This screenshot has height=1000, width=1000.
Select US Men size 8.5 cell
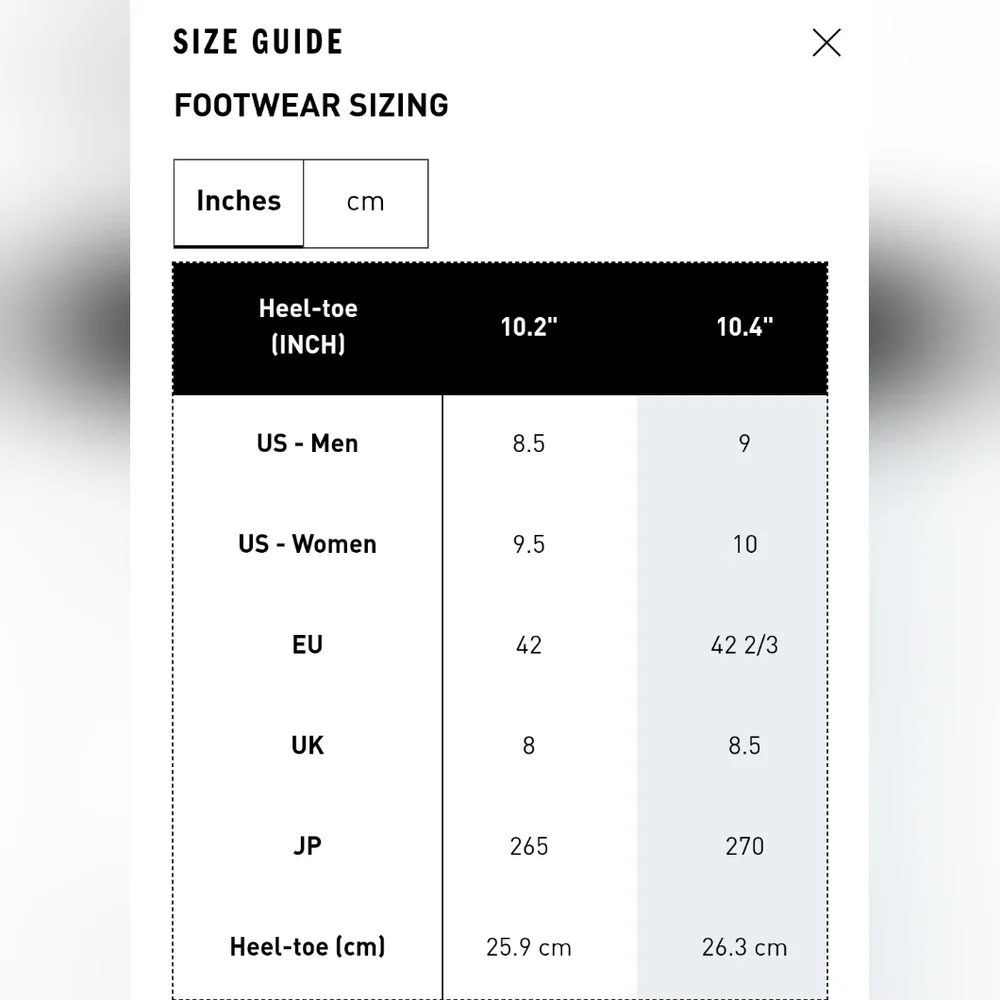pos(529,443)
